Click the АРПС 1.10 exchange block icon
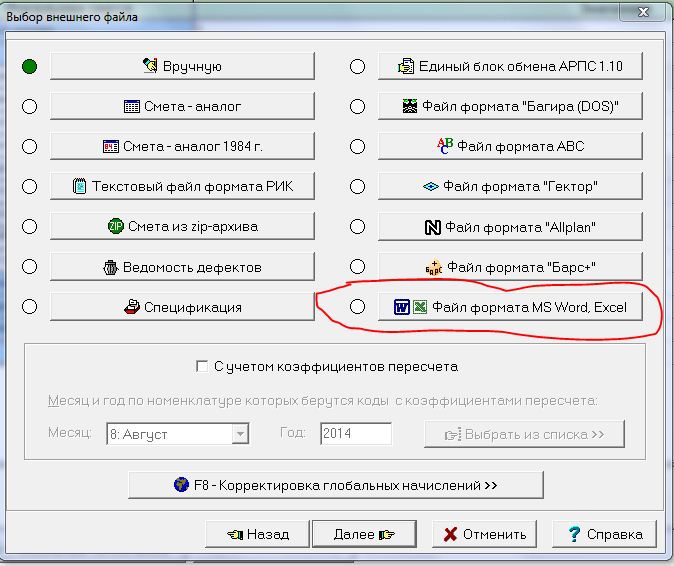The width and height of the screenshot is (674, 566). 406,66
